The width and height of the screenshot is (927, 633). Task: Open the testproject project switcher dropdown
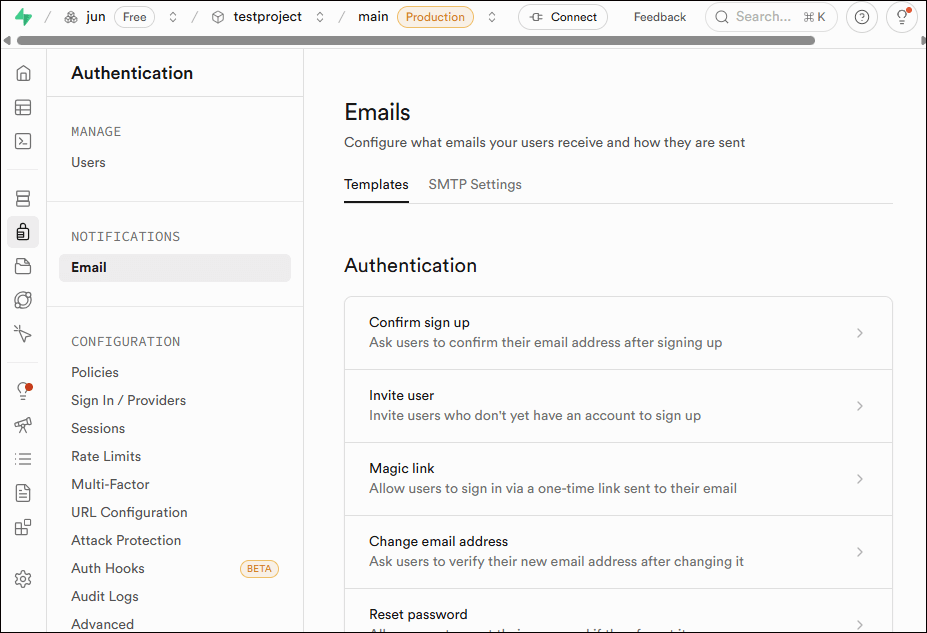[x=320, y=17]
